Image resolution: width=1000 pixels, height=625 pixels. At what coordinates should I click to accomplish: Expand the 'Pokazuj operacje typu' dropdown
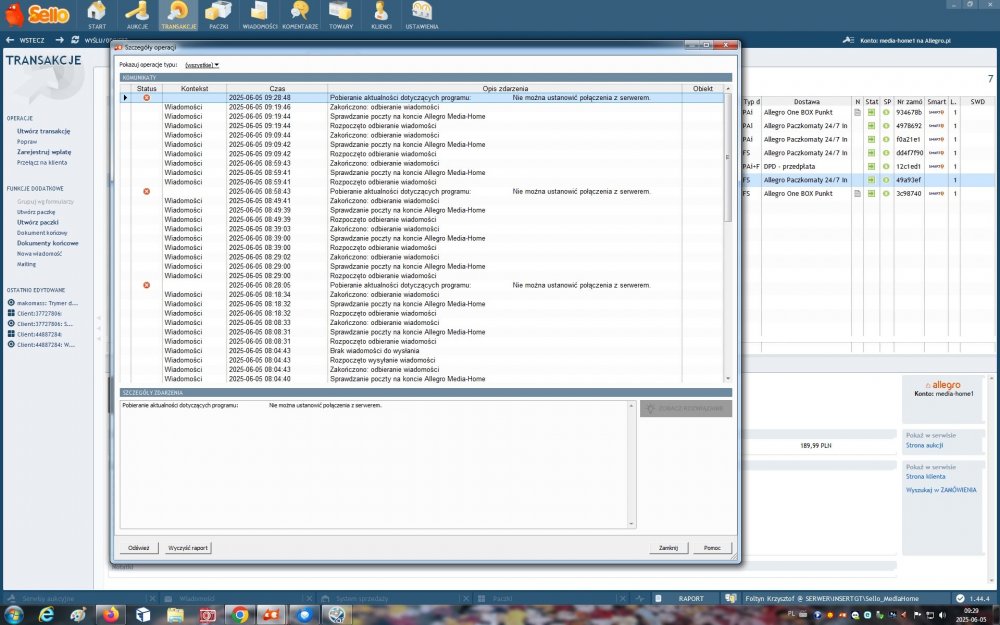tap(202, 65)
